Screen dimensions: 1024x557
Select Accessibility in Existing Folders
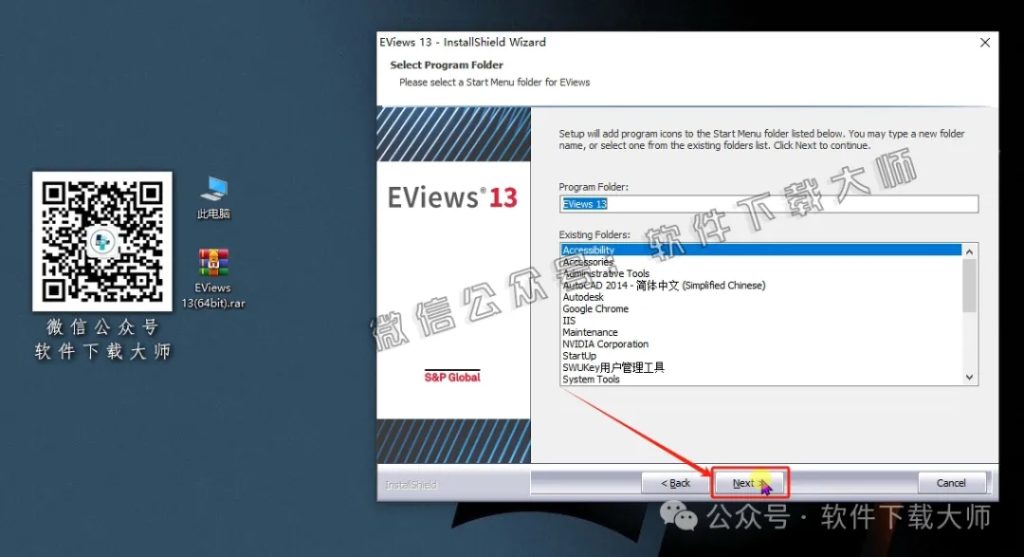761,250
